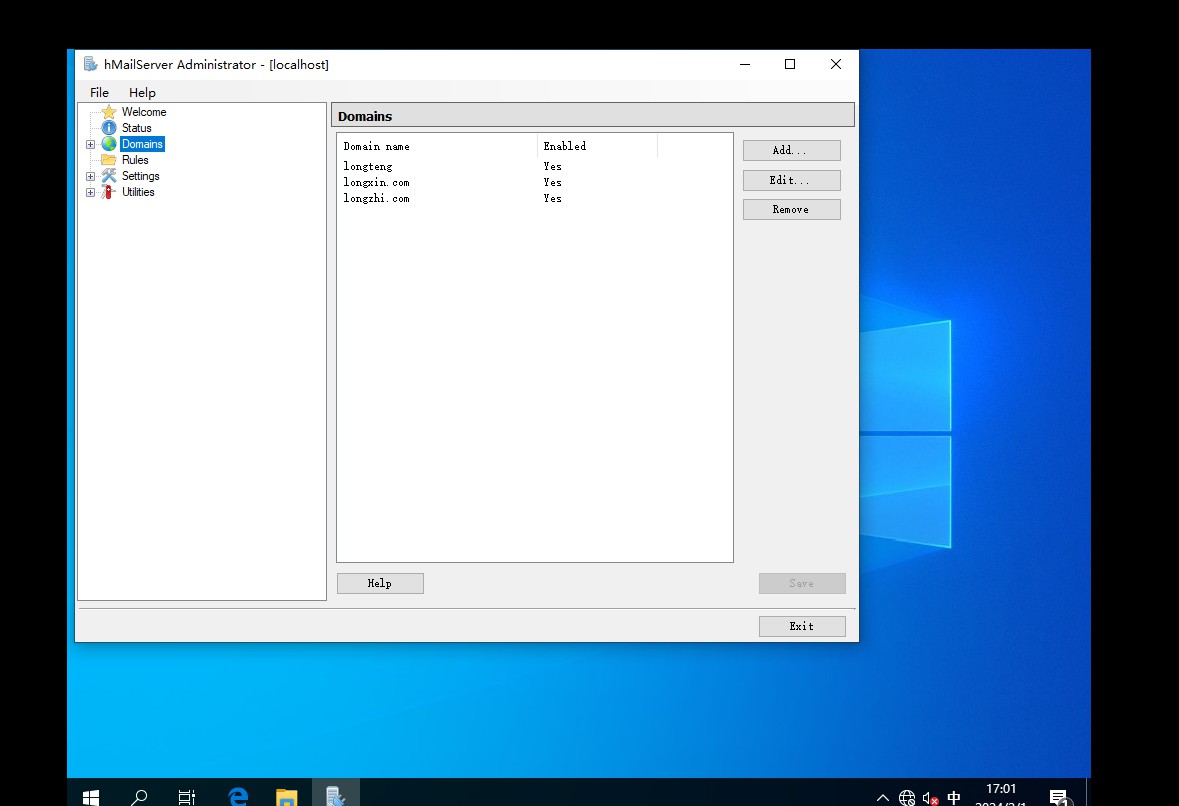Click the Edit... domain button
Image resolution: width=1179 pixels, height=806 pixels.
(x=791, y=180)
